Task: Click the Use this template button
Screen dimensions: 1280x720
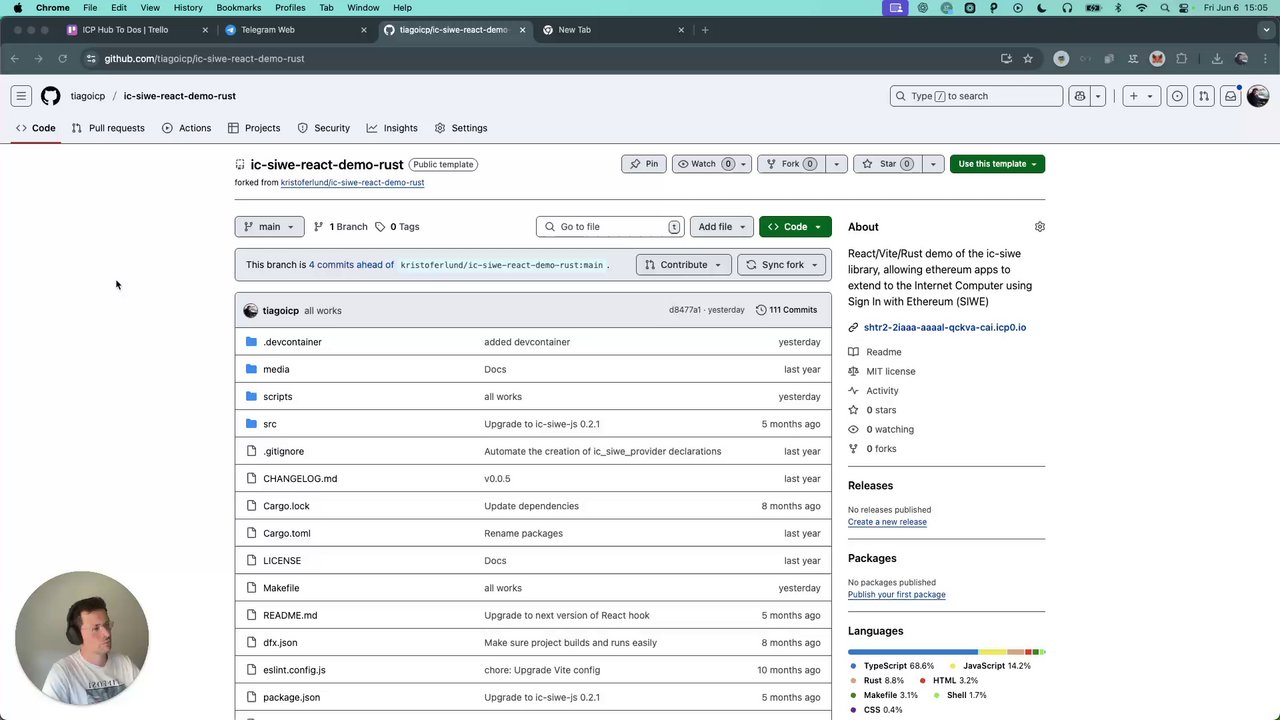Action: click(997, 164)
